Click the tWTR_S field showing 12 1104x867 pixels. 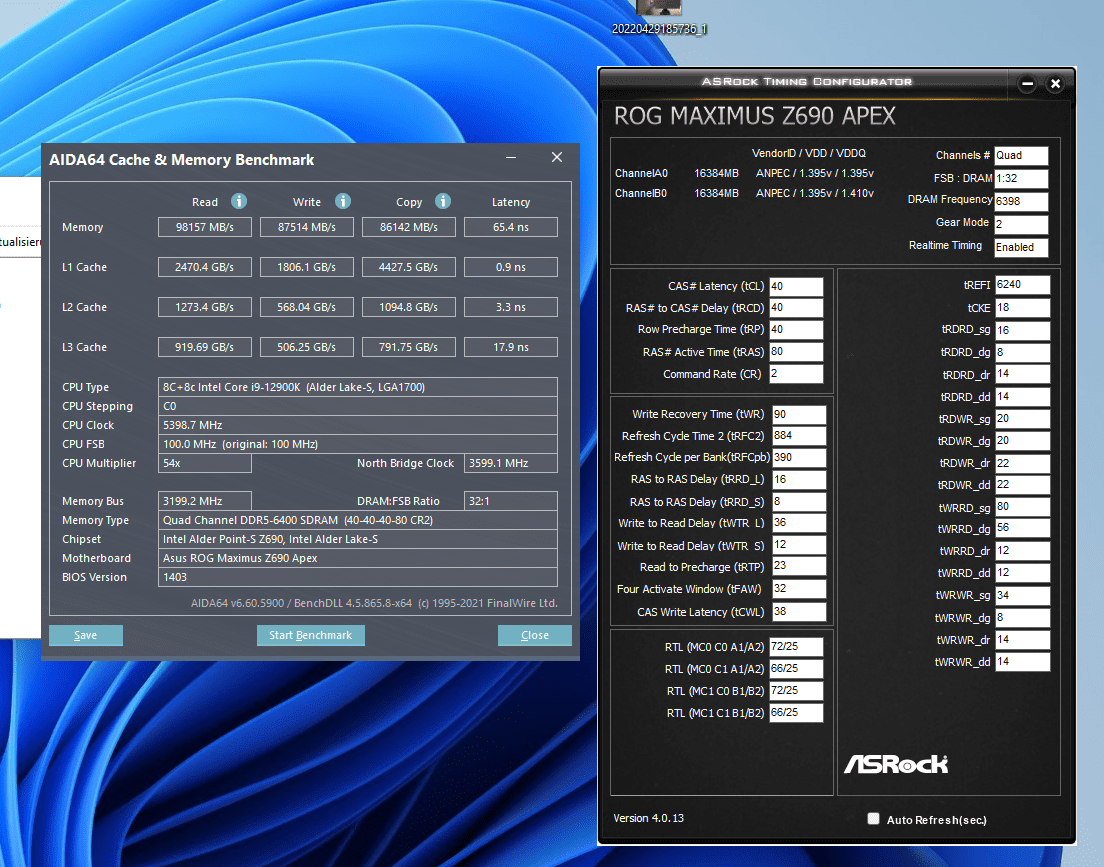[x=798, y=545]
